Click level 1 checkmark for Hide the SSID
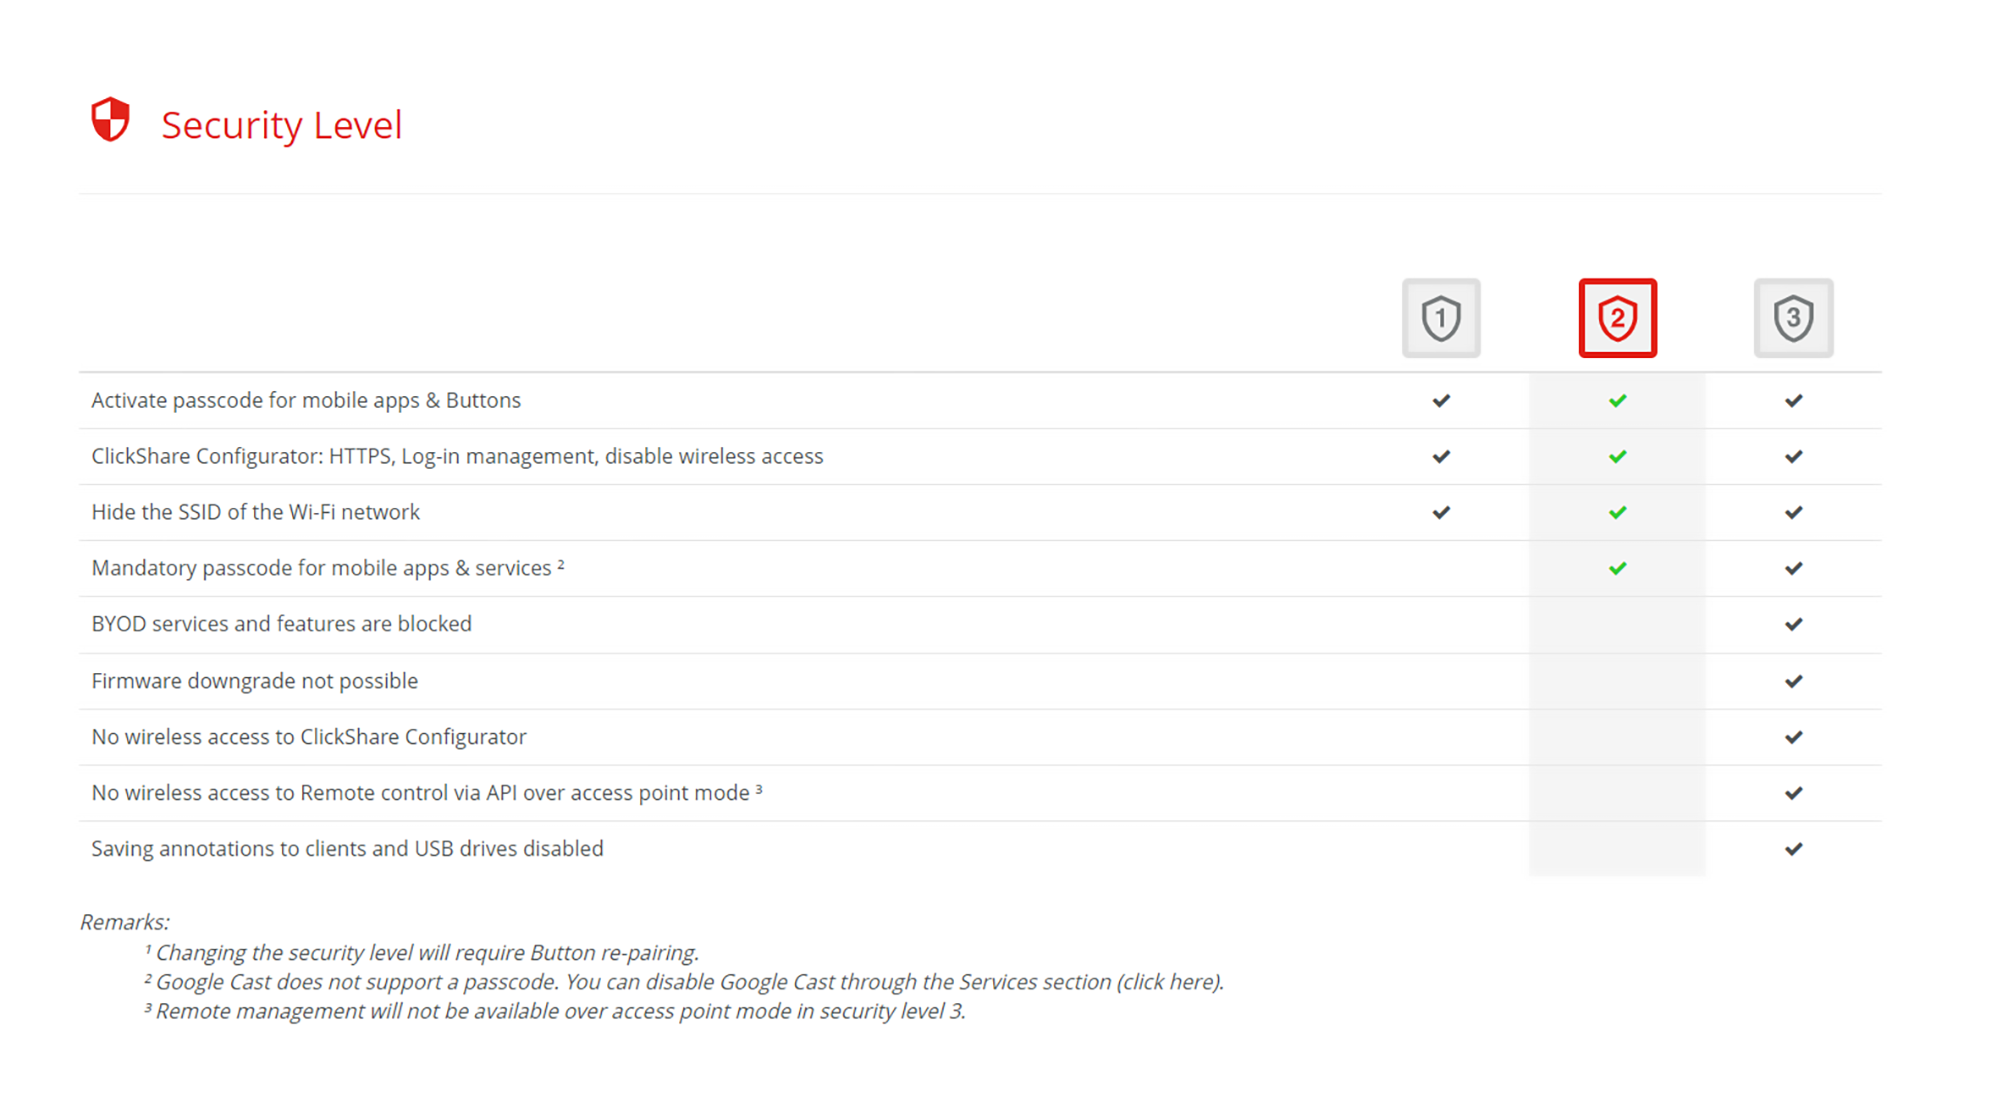The width and height of the screenshot is (2008, 1119). click(x=1441, y=513)
